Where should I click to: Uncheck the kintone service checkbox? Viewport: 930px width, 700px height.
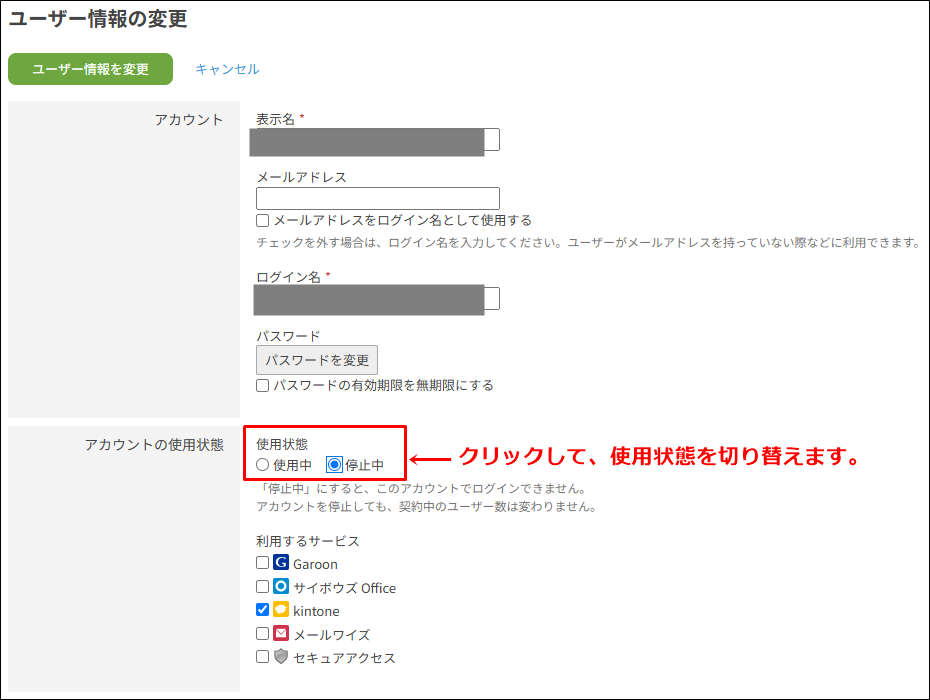[x=263, y=610]
